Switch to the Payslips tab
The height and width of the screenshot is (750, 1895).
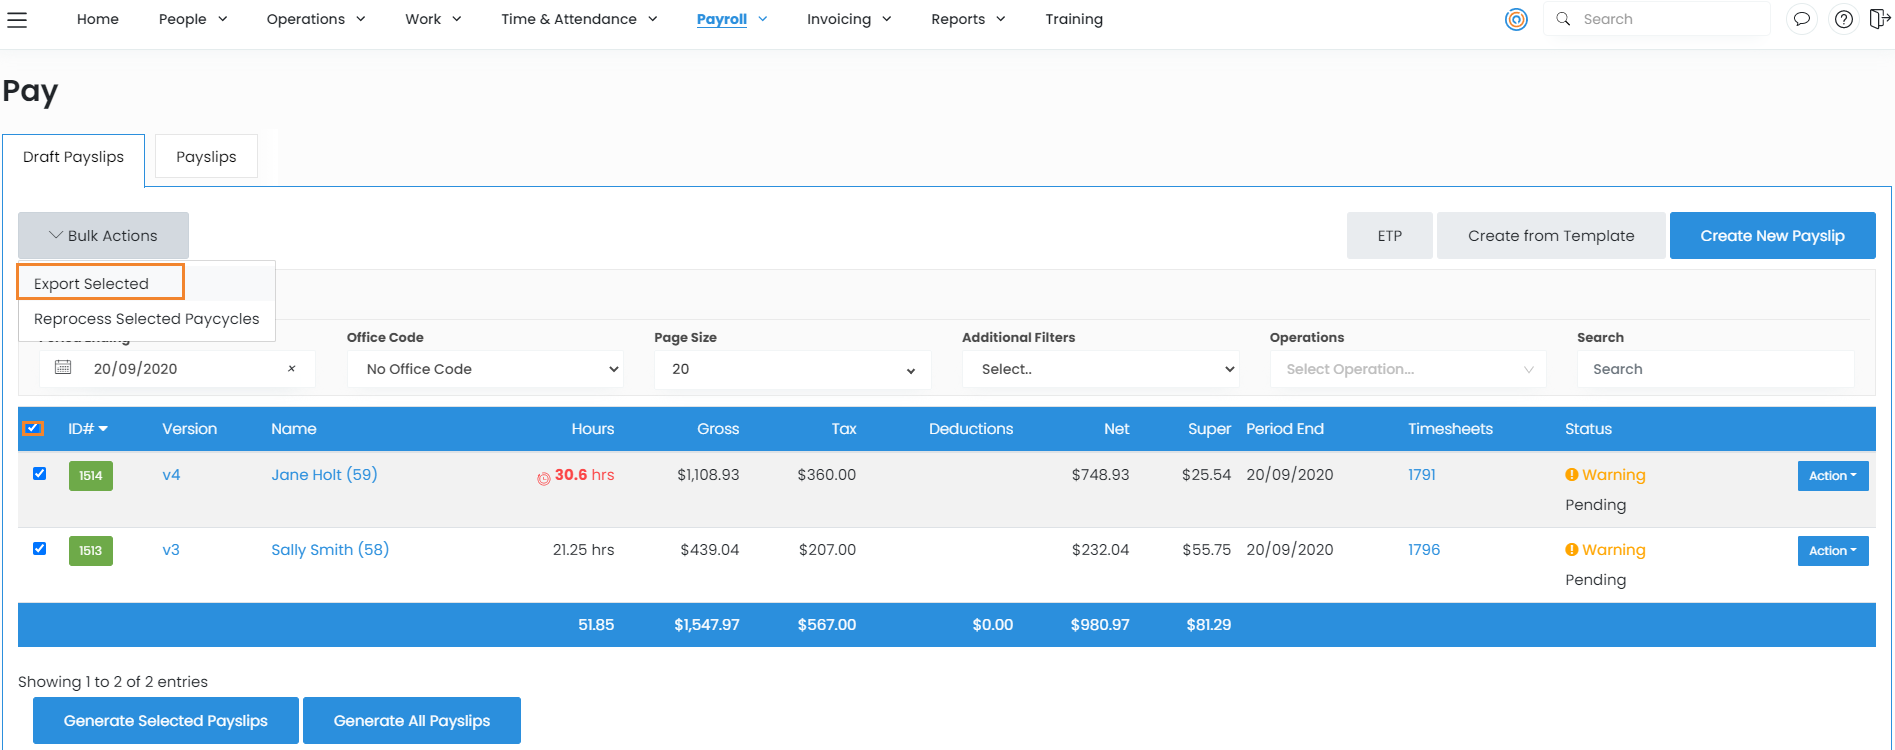tap(206, 157)
